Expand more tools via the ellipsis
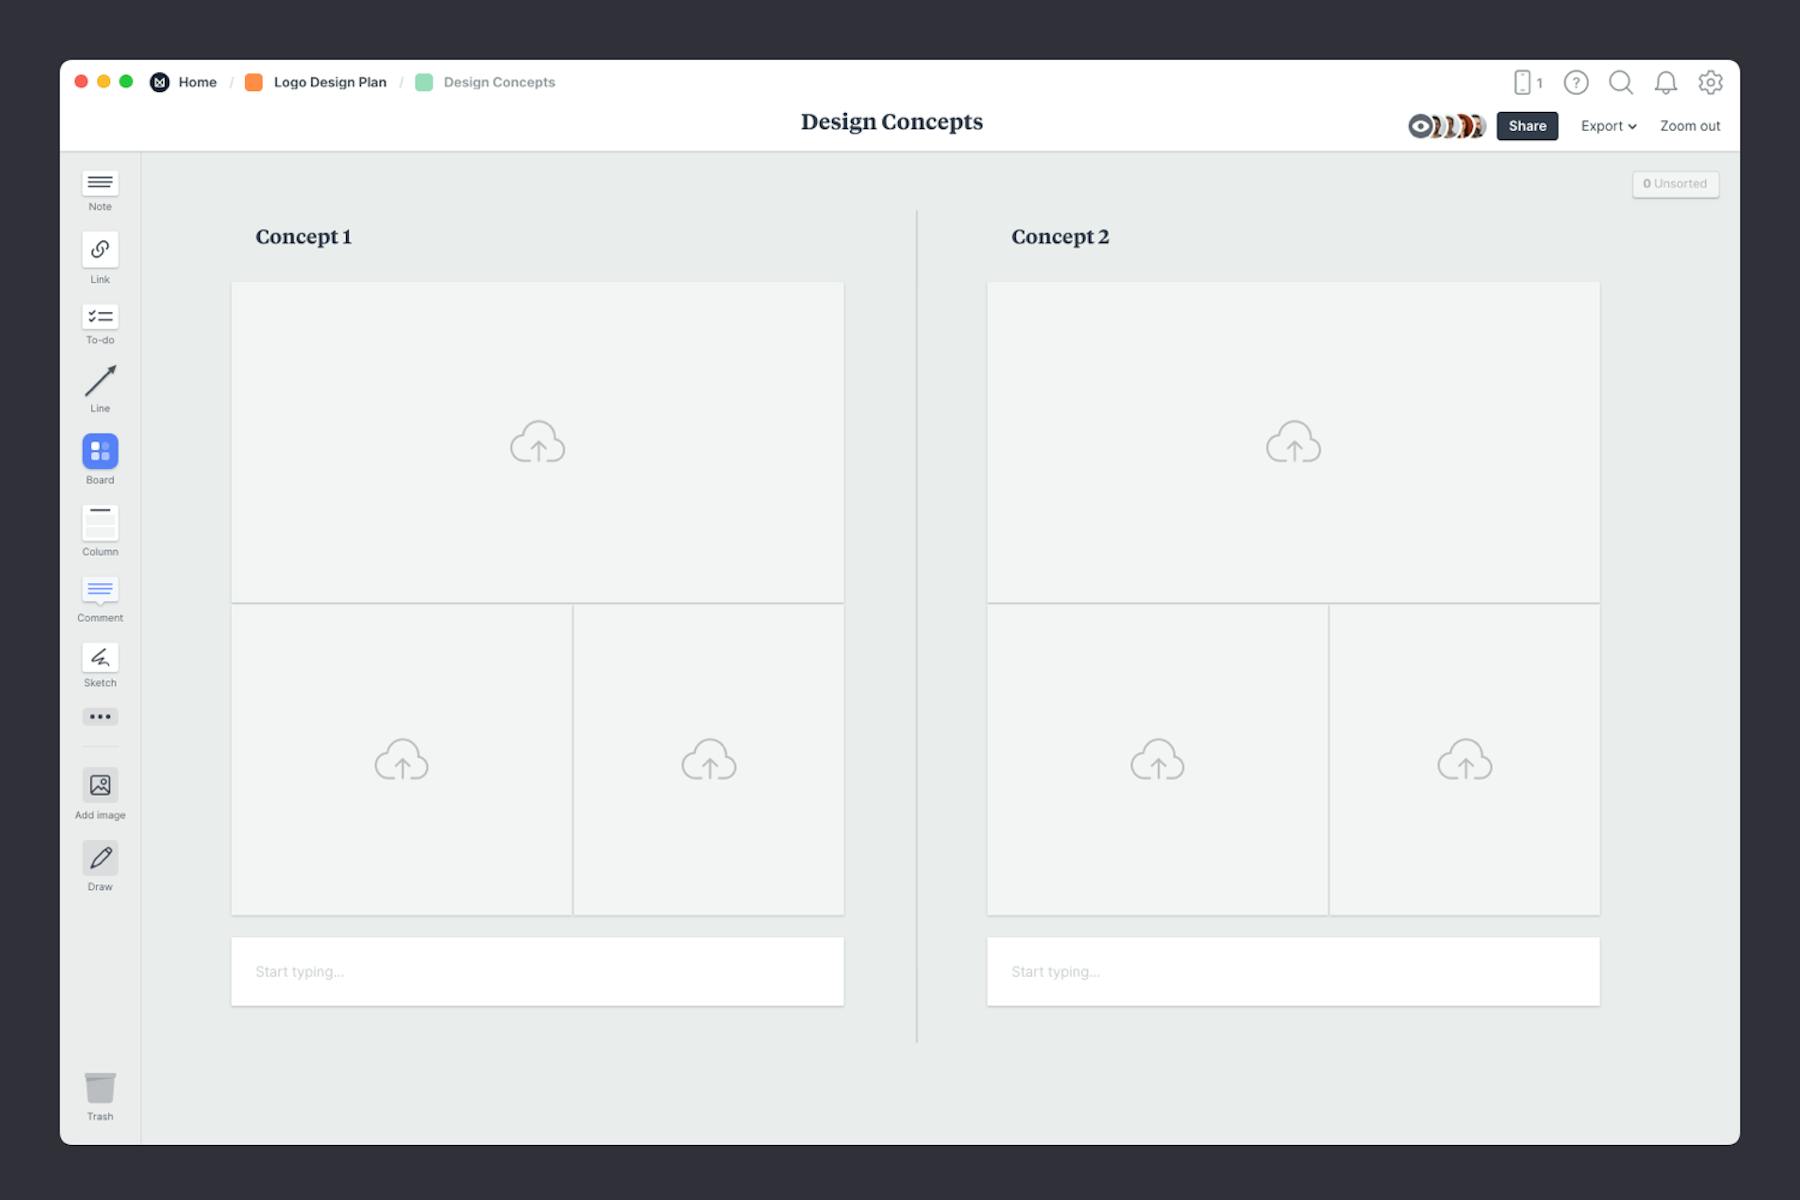1800x1200 pixels. [100, 717]
